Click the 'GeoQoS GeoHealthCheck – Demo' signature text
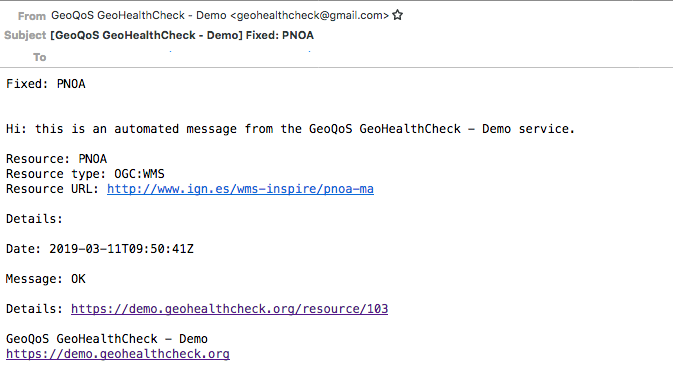This screenshot has width=673, height=379. (107, 339)
